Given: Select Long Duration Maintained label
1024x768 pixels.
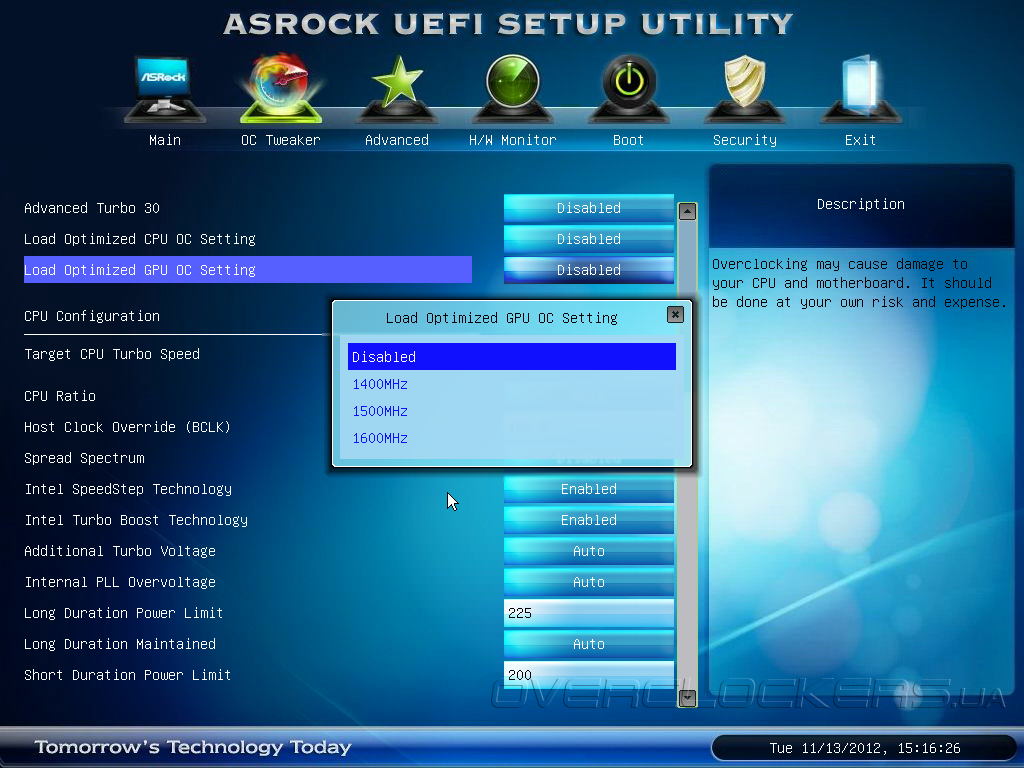Looking at the screenshot, I should [120, 644].
